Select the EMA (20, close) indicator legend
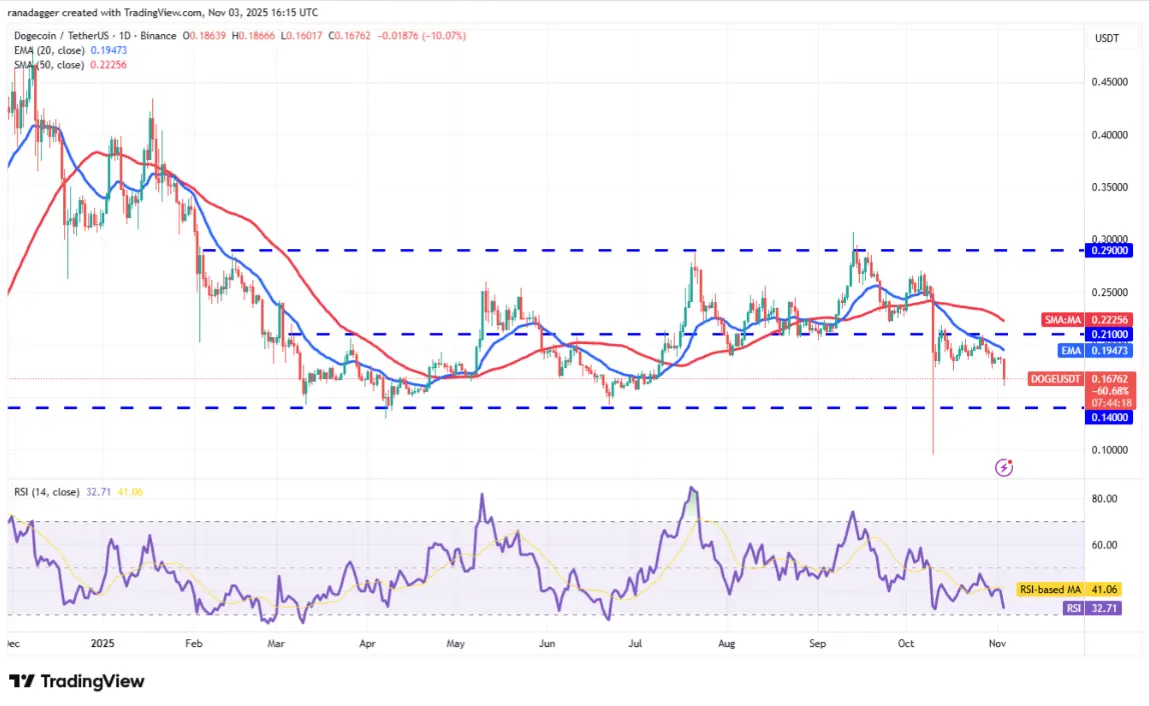 click(70, 50)
